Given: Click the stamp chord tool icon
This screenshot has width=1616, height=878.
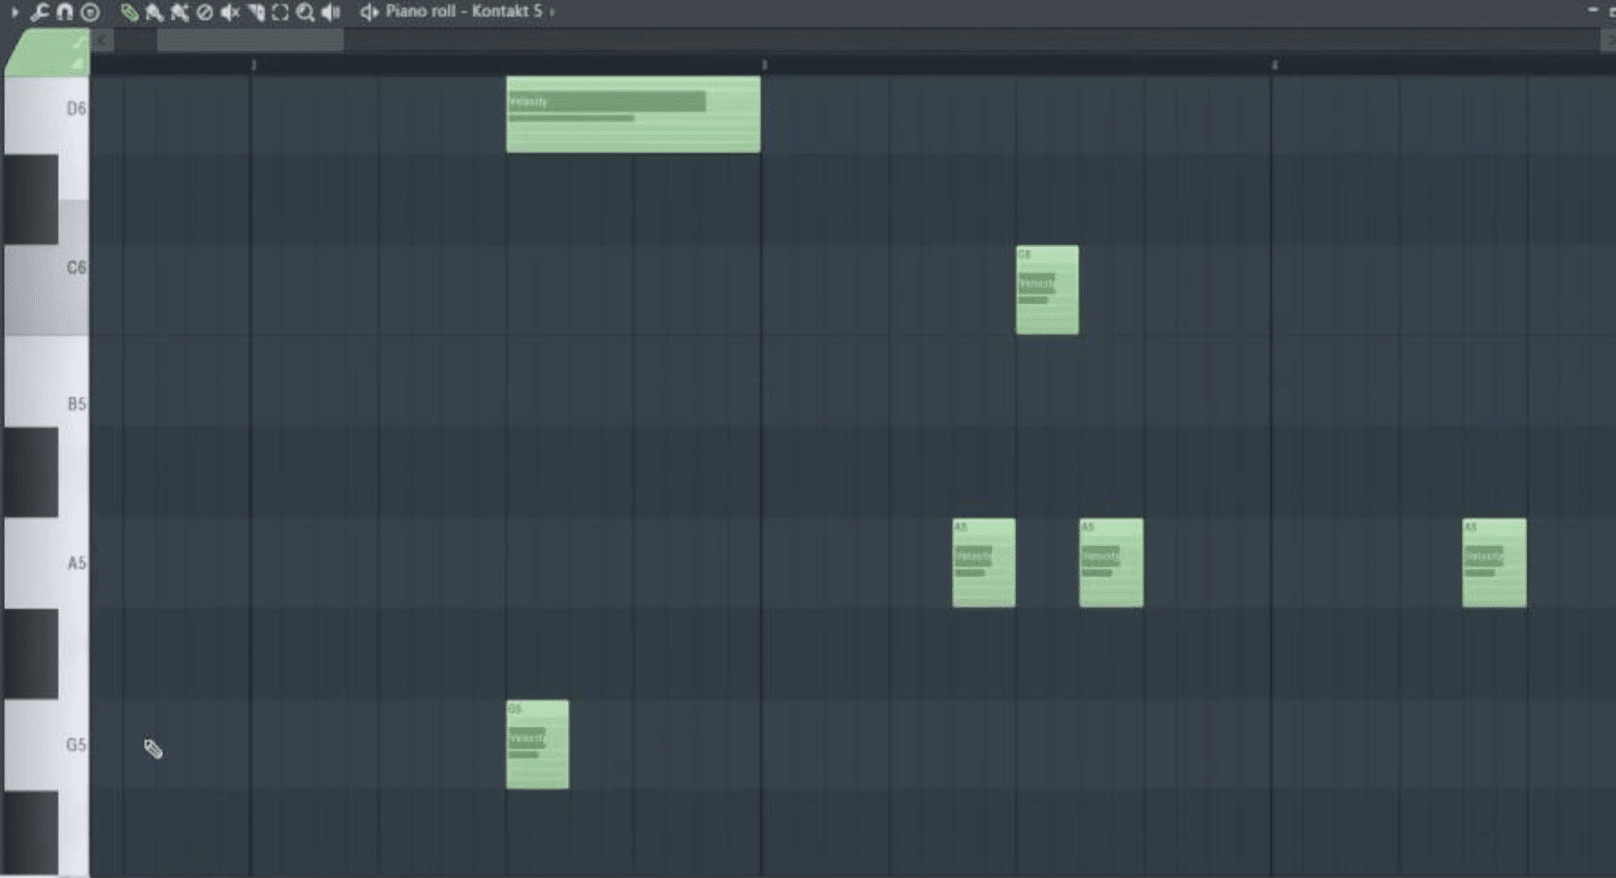Looking at the screenshot, I should [x=90, y=12].
